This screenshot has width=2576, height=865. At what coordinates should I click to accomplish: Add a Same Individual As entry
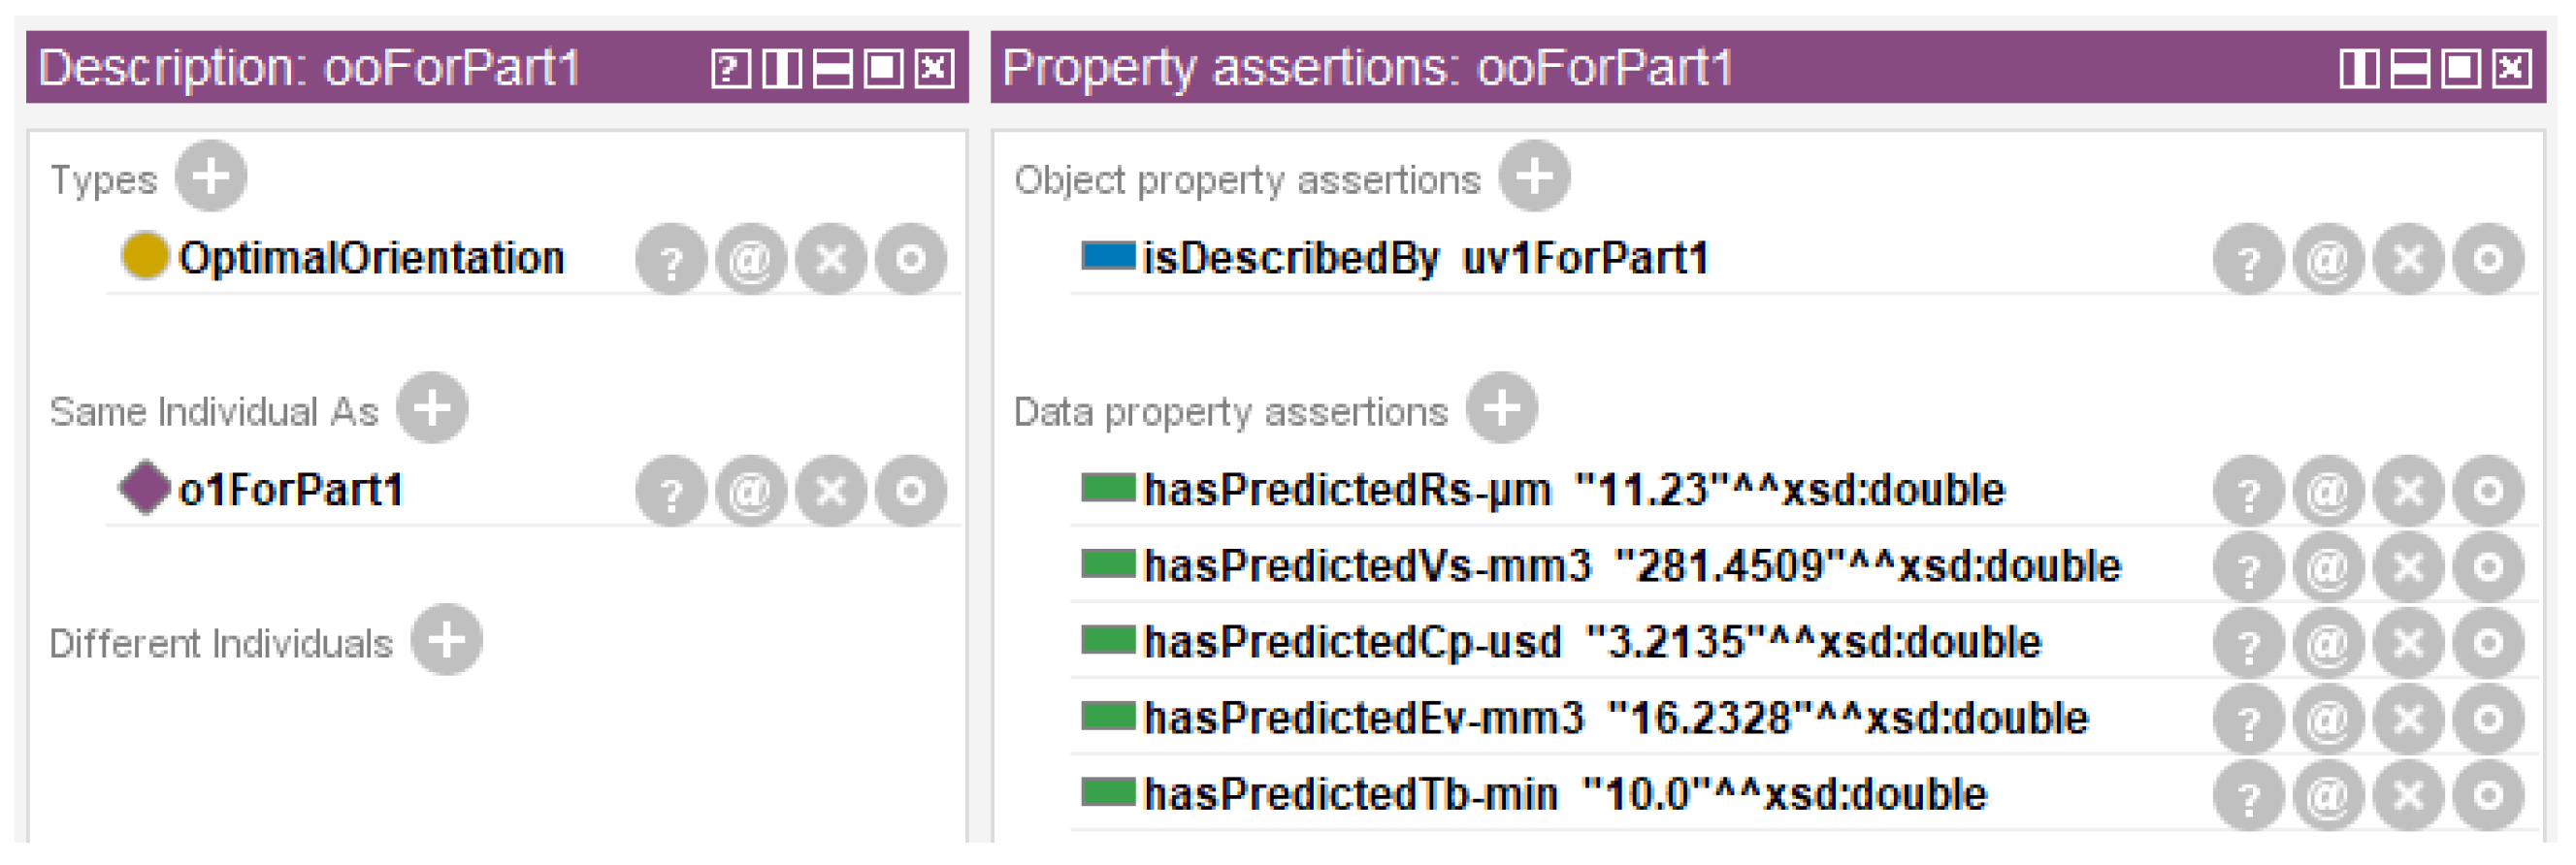click(431, 408)
